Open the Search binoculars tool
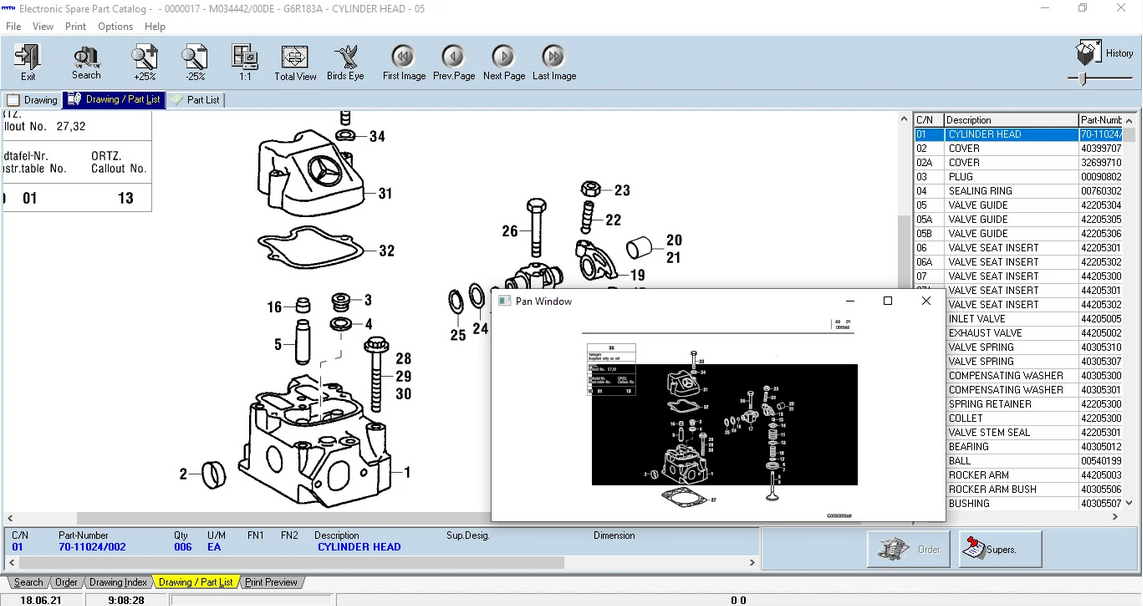Image resolution: width=1143 pixels, height=606 pixels. click(x=86, y=61)
